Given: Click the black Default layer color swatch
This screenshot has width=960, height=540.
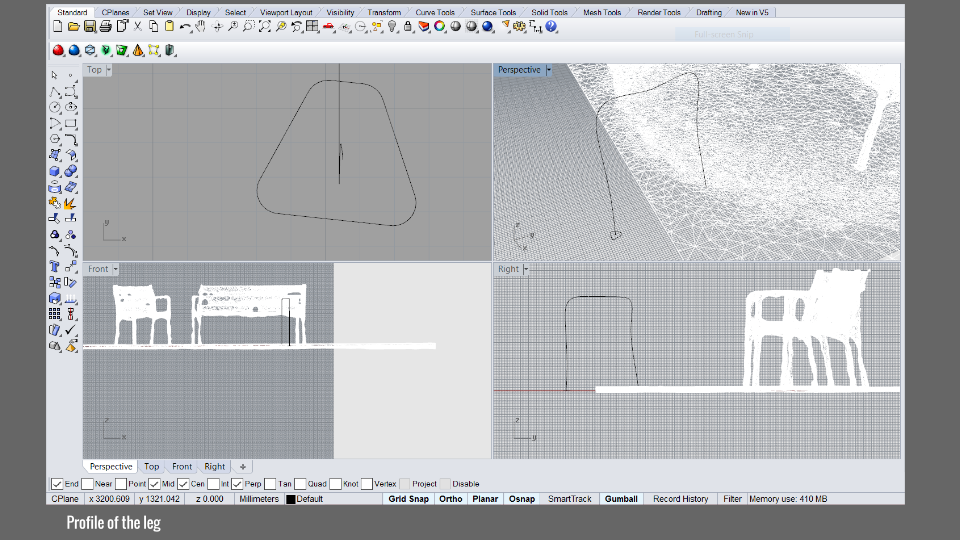Looking at the screenshot, I should [x=291, y=499].
